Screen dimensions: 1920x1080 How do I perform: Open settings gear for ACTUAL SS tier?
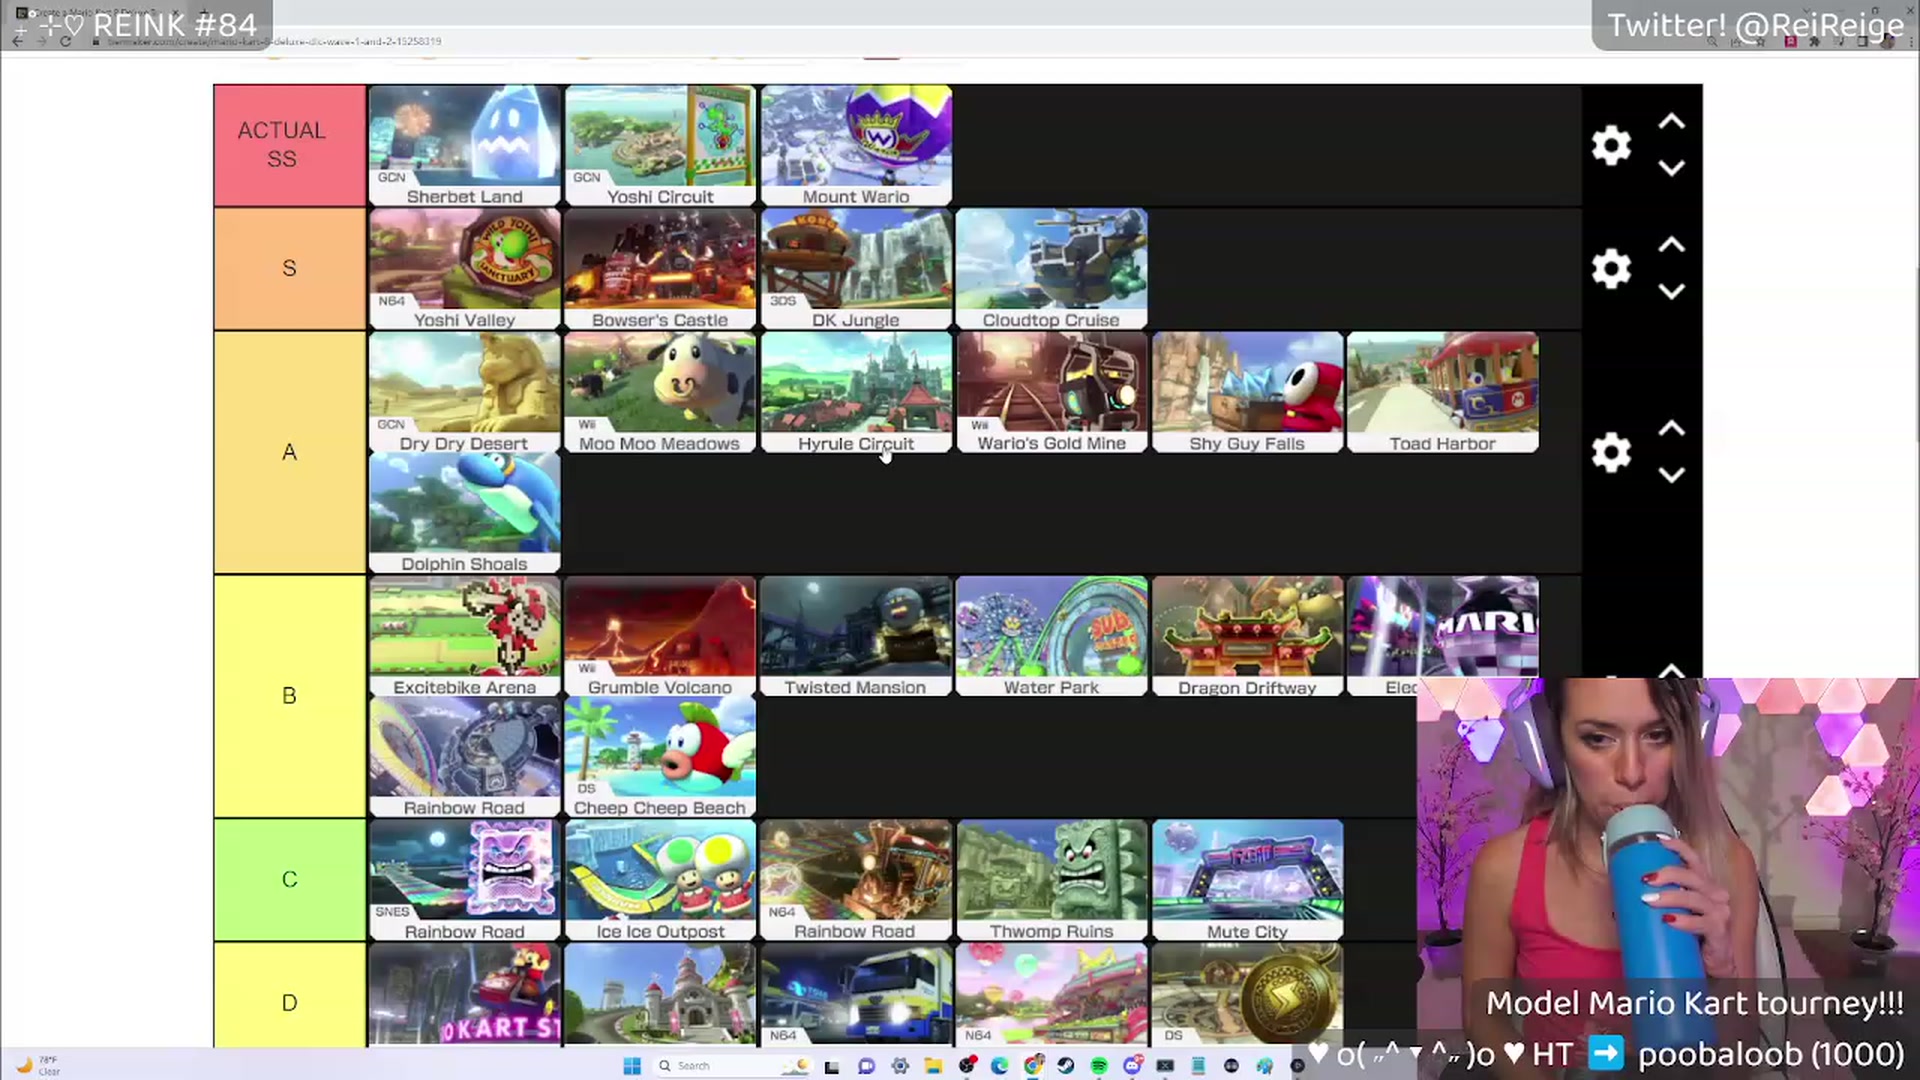(1611, 146)
